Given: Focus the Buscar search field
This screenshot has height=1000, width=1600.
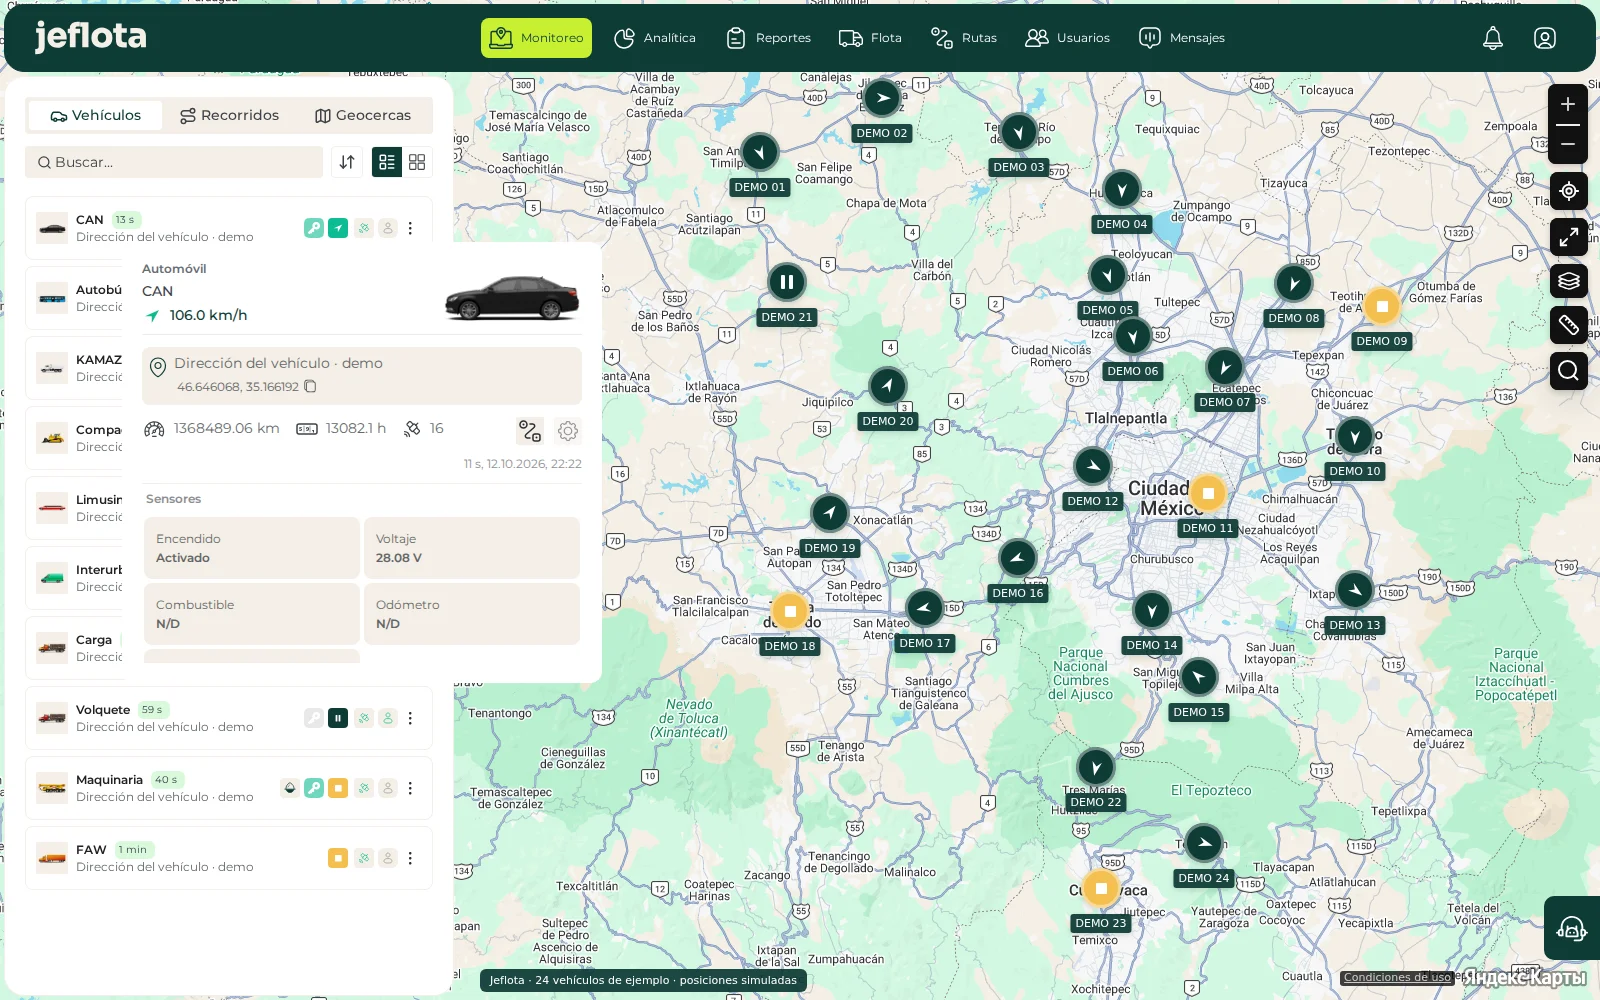Looking at the screenshot, I should click(174, 162).
